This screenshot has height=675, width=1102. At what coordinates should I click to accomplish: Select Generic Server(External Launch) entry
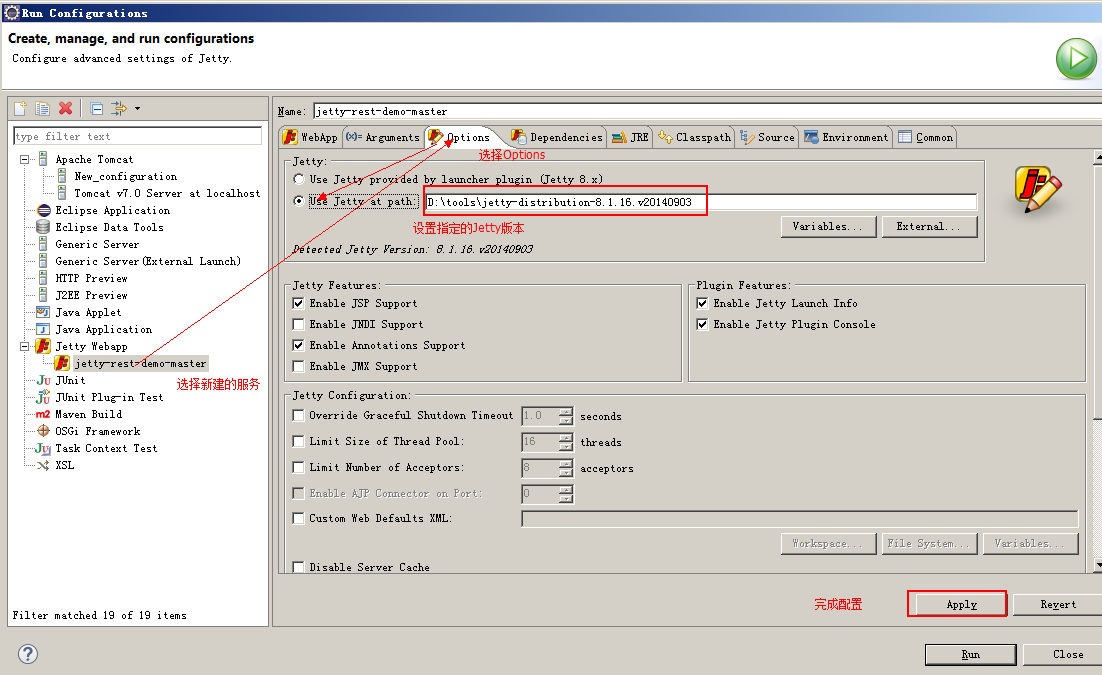pos(148,262)
